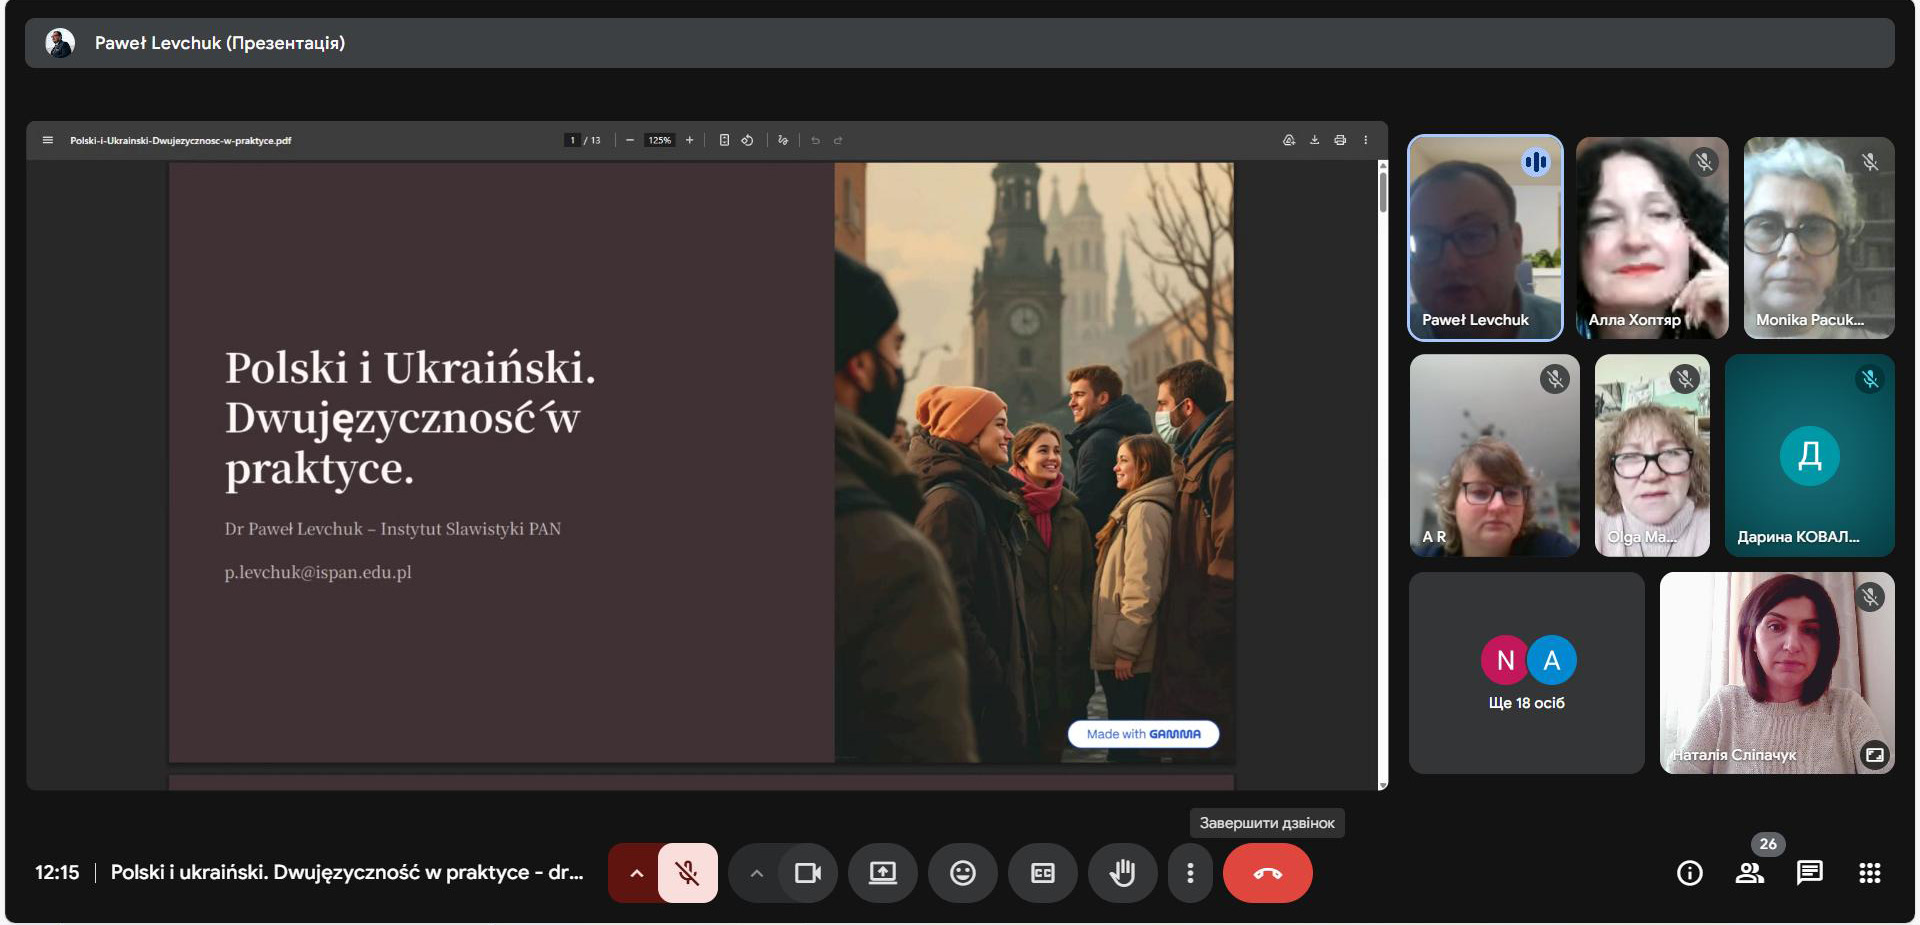Click the 'Ще 18 осіб' participants tile
Screen dimensions: 1920x925
(1526, 673)
